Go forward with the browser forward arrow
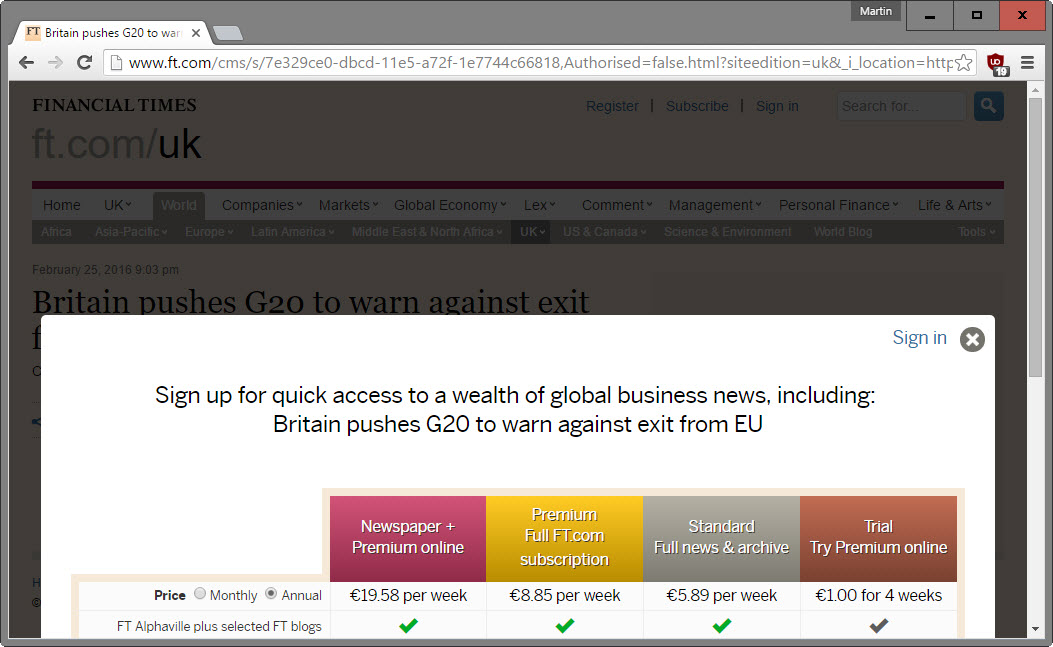This screenshot has width=1053, height=647. 55,62
